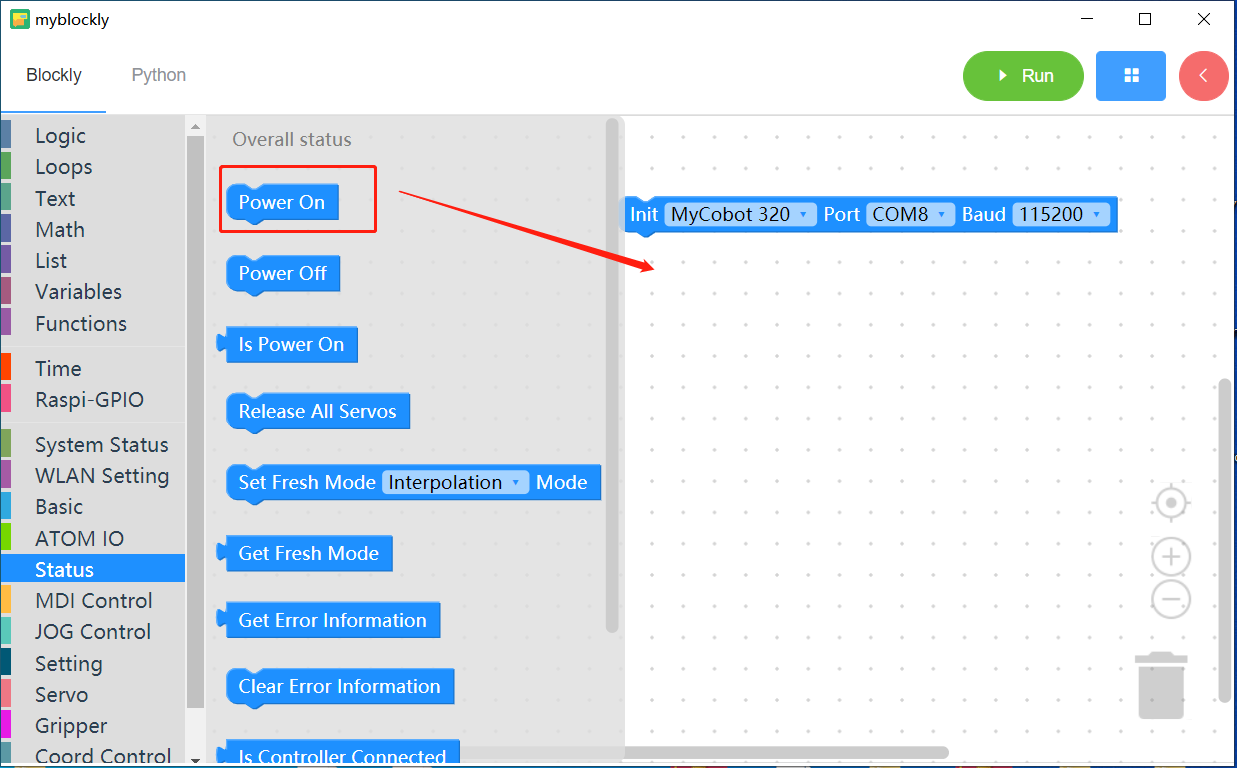Open the JOG Control category
Image resolution: width=1237 pixels, height=768 pixels.
coord(93,632)
